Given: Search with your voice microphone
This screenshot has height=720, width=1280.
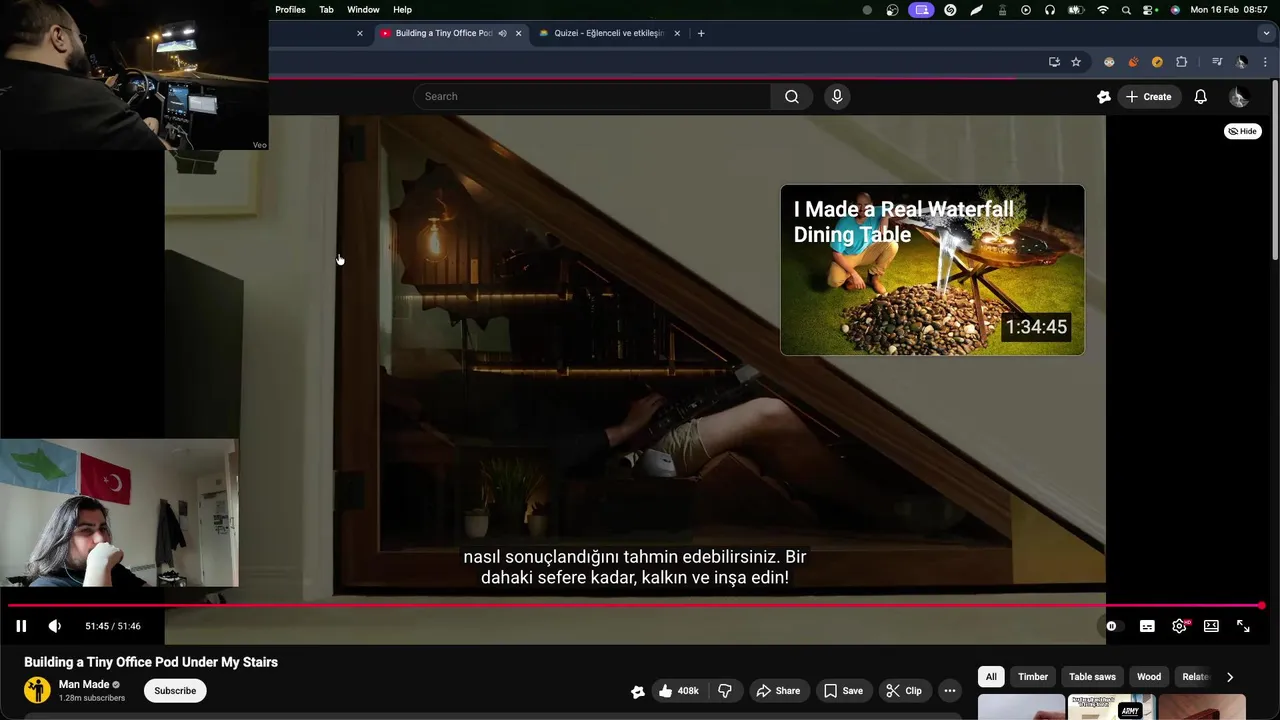Looking at the screenshot, I should point(837,97).
